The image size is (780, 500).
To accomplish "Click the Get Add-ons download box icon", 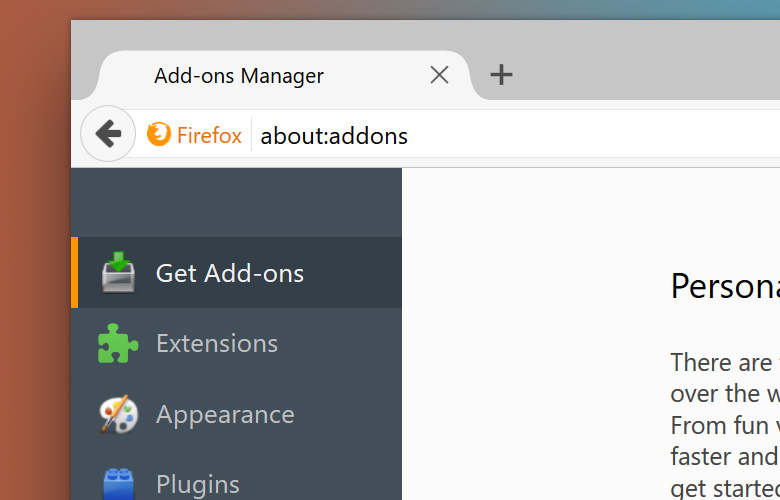I will tap(119, 273).
